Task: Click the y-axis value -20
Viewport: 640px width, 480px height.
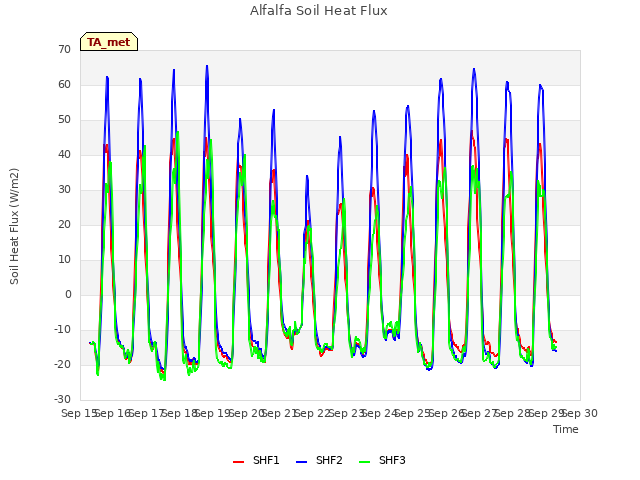Action: [63, 365]
